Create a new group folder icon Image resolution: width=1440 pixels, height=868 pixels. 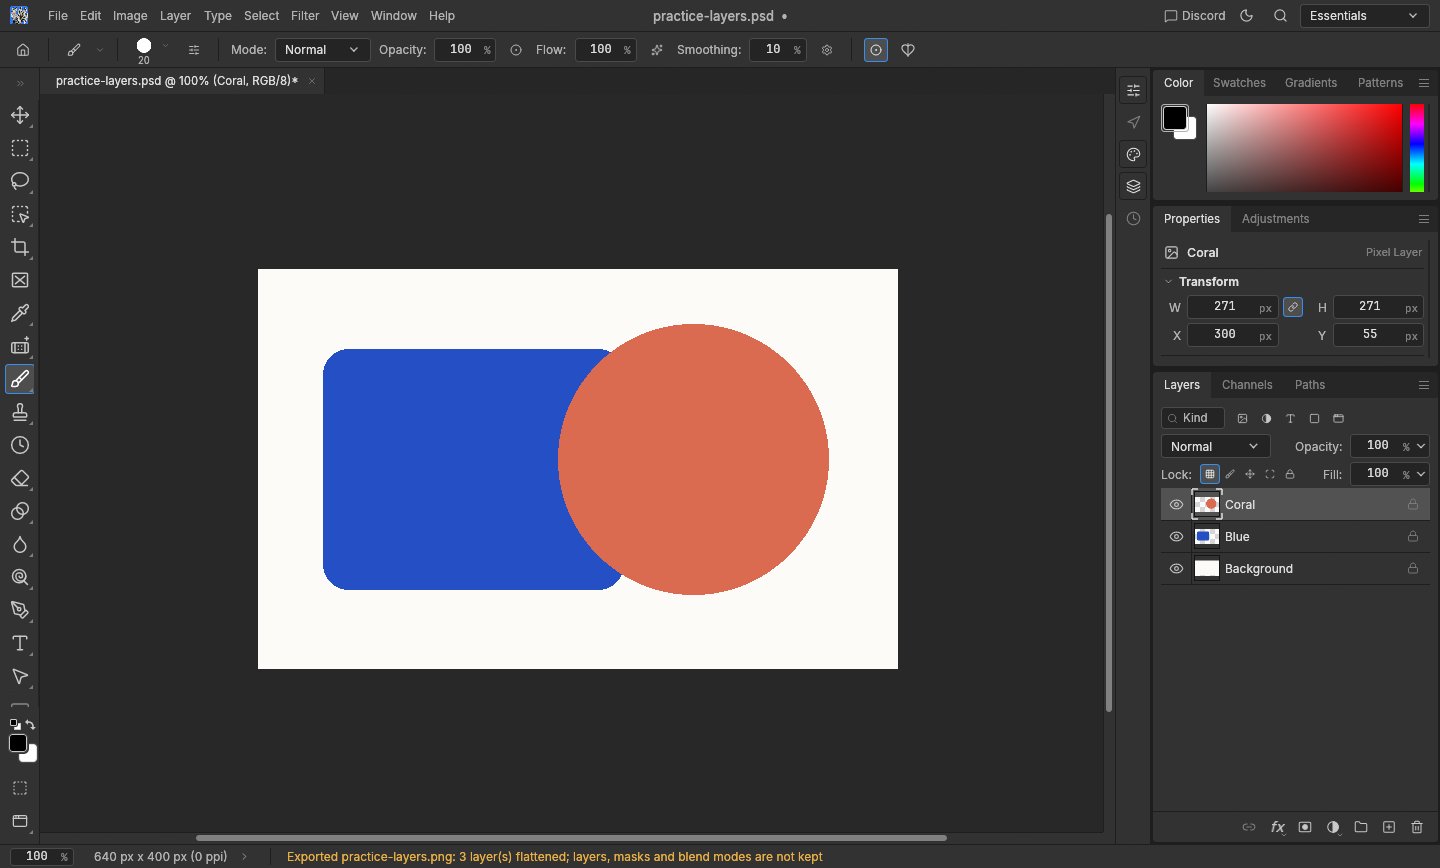(x=1361, y=827)
